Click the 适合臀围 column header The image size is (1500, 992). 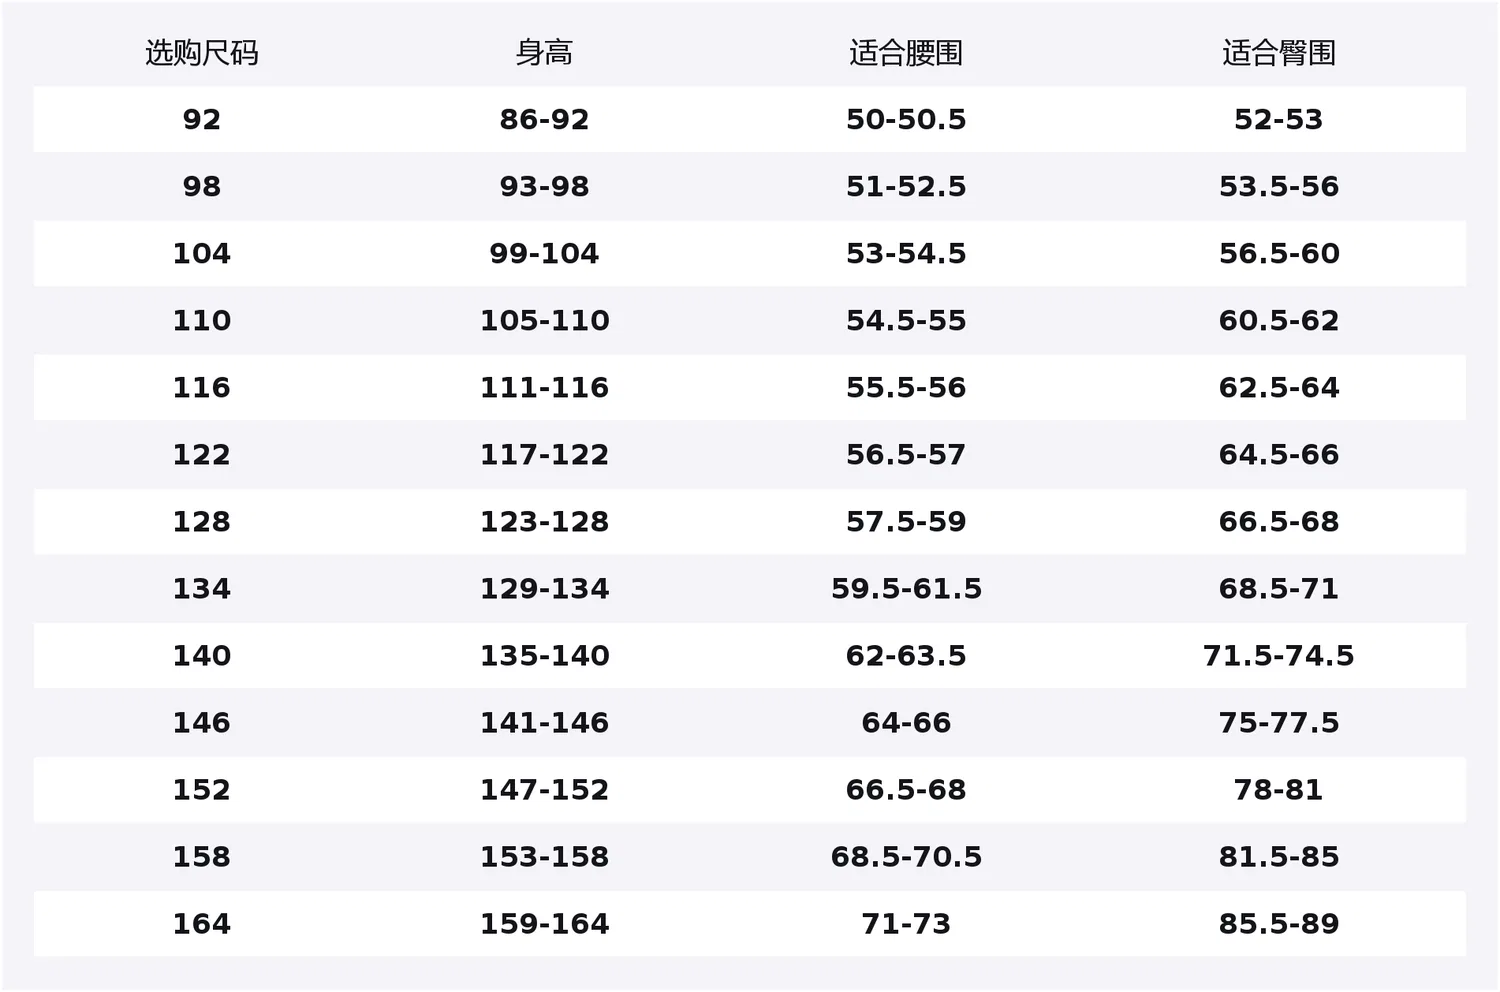pos(1279,53)
